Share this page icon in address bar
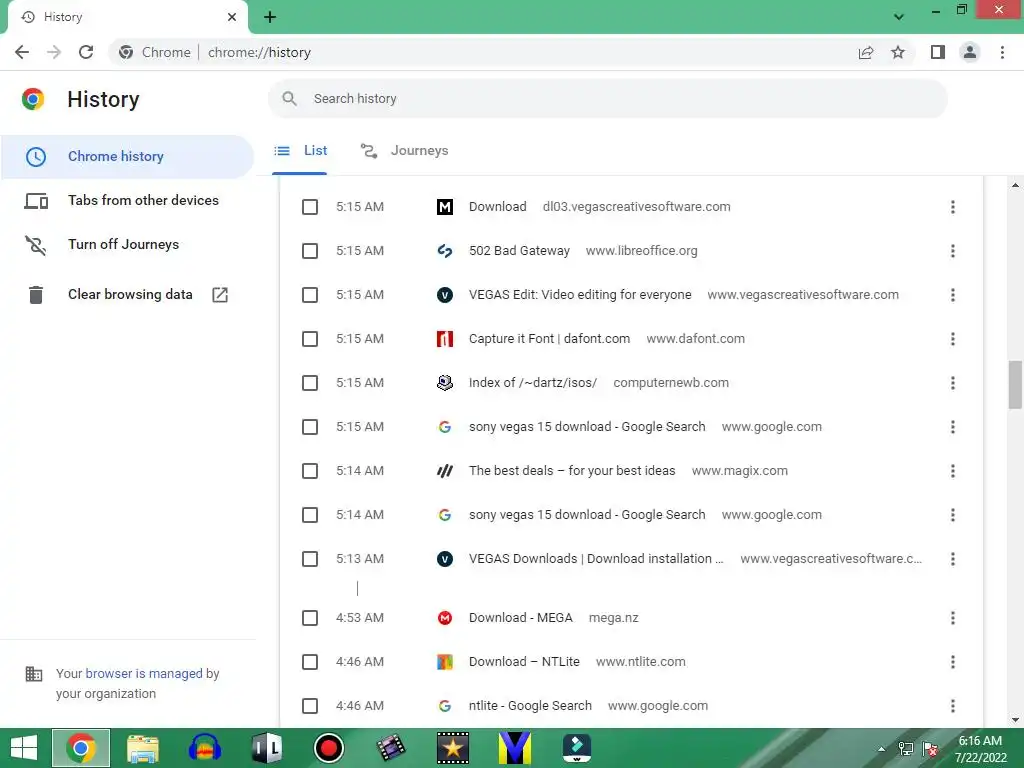Image resolution: width=1024 pixels, height=768 pixels. pyautogui.click(x=866, y=52)
